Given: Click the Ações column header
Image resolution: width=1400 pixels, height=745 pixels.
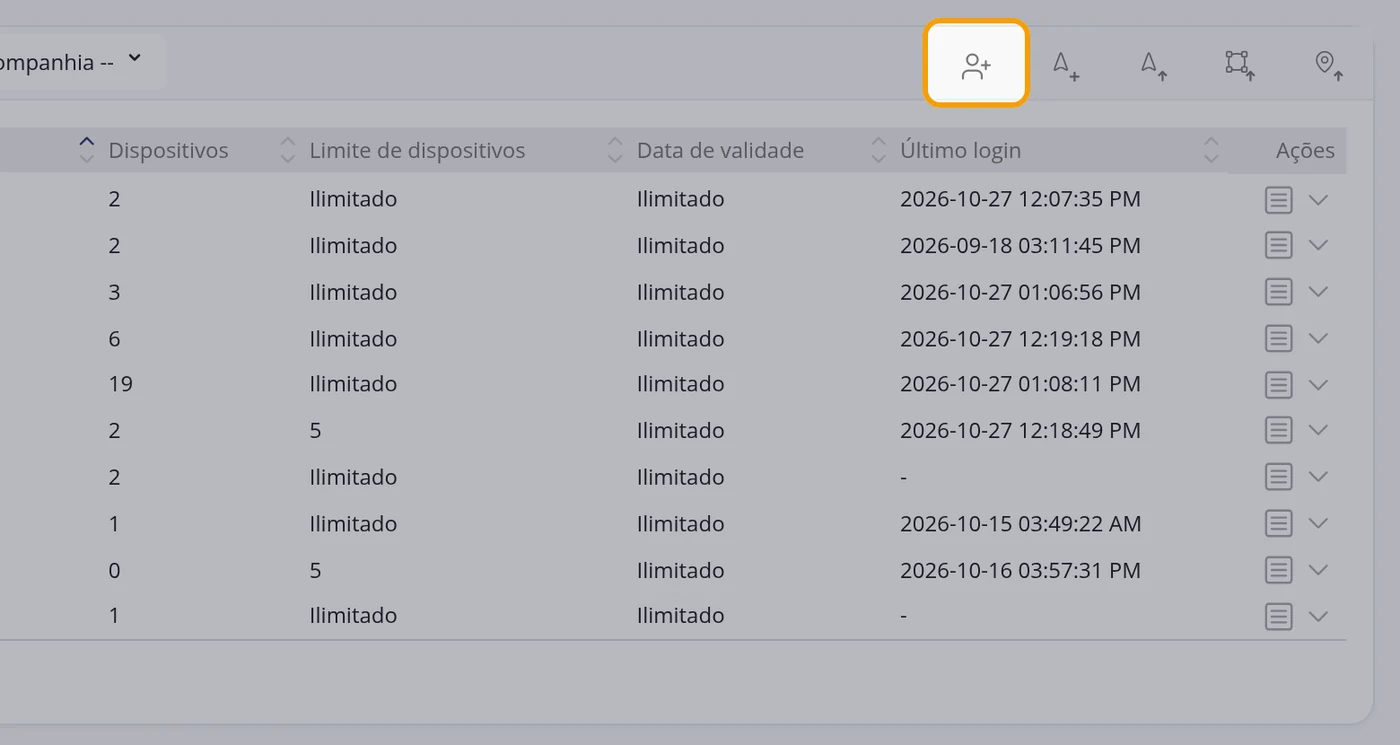Looking at the screenshot, I should coord(1305,150).
